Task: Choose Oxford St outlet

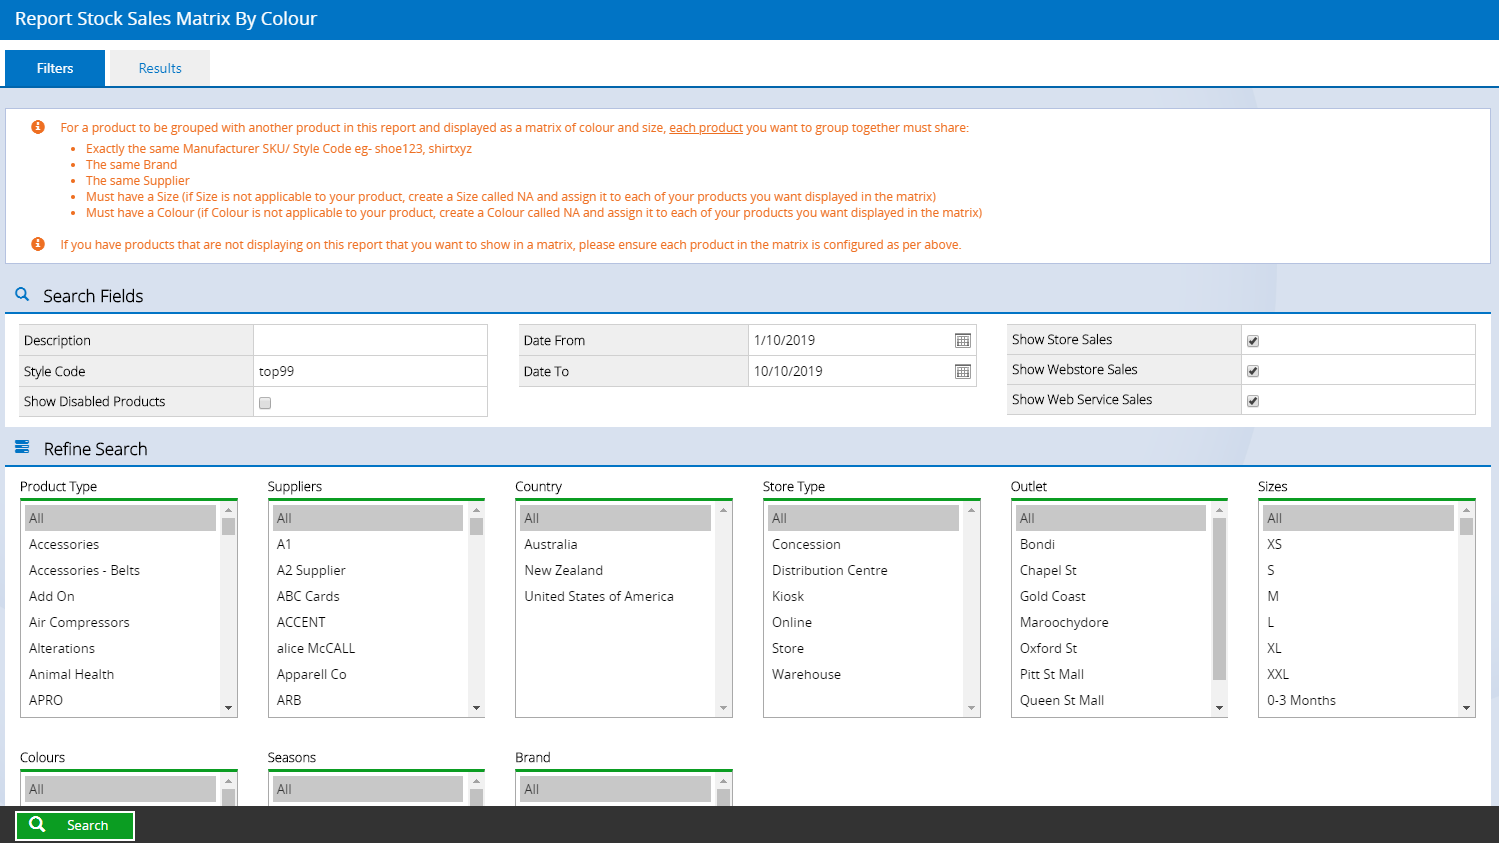Action: [x=1110, y=648]
